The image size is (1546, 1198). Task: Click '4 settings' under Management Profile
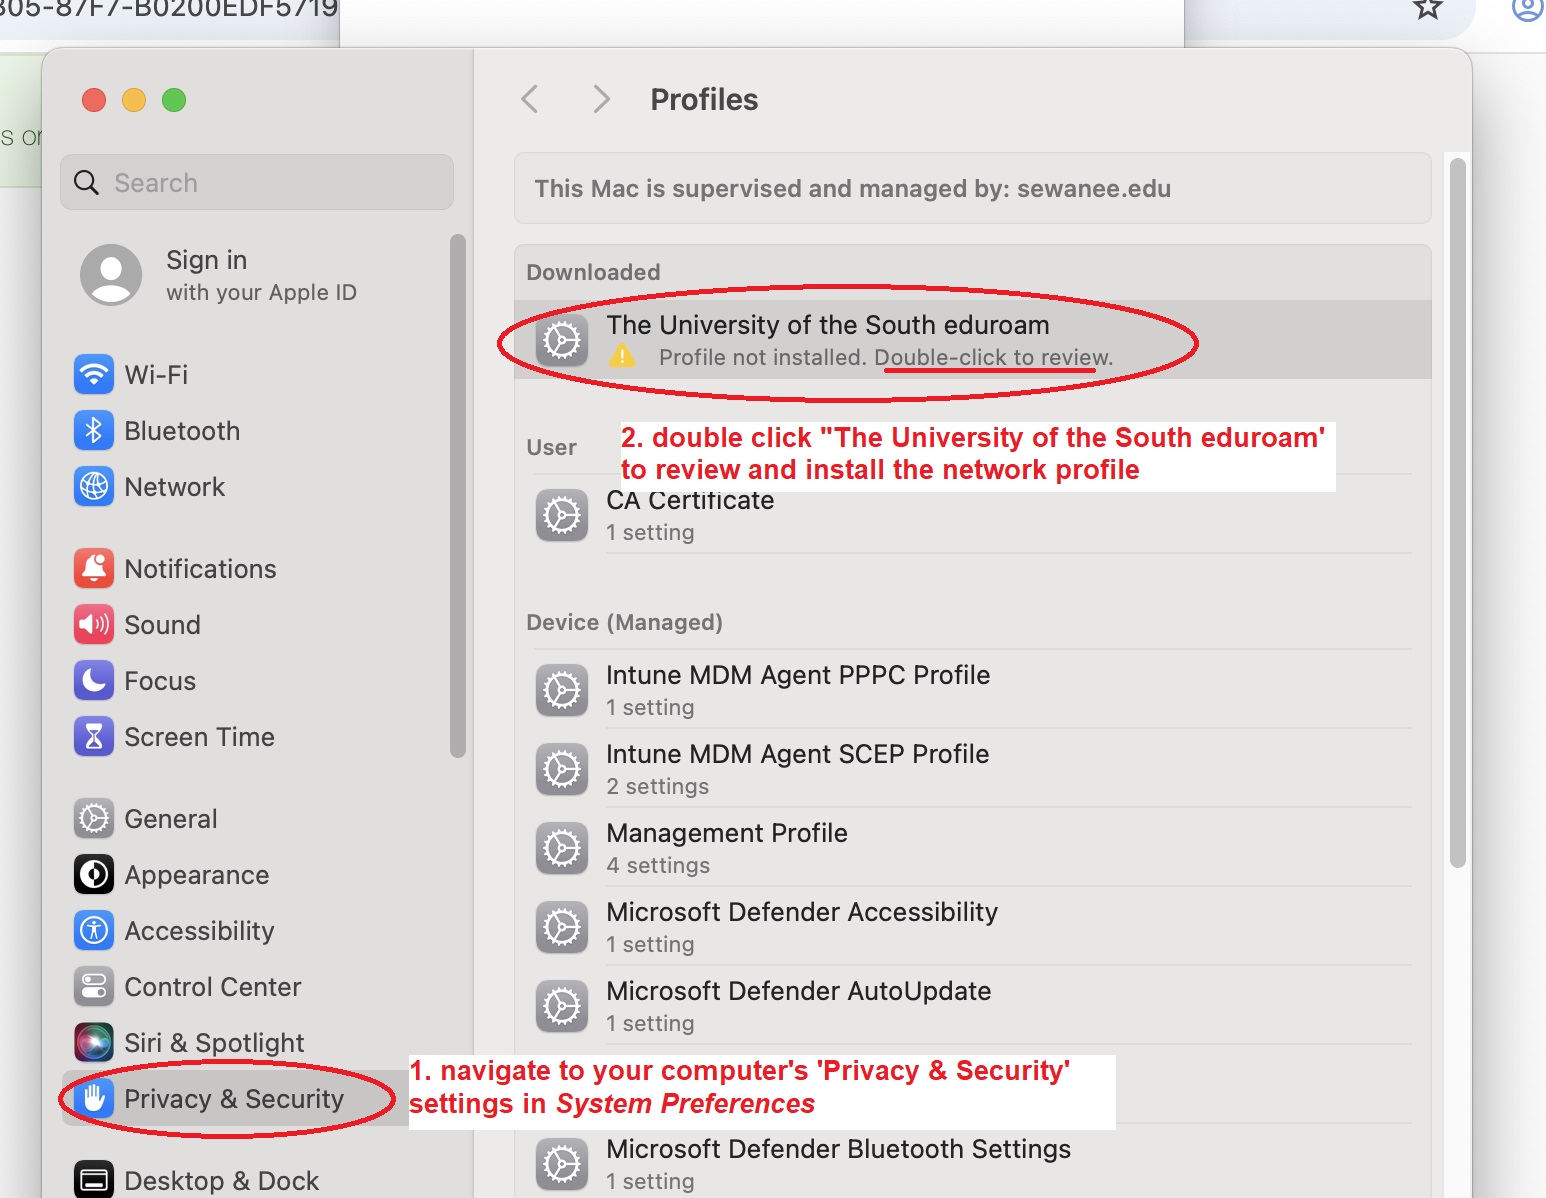pos(658,865)
